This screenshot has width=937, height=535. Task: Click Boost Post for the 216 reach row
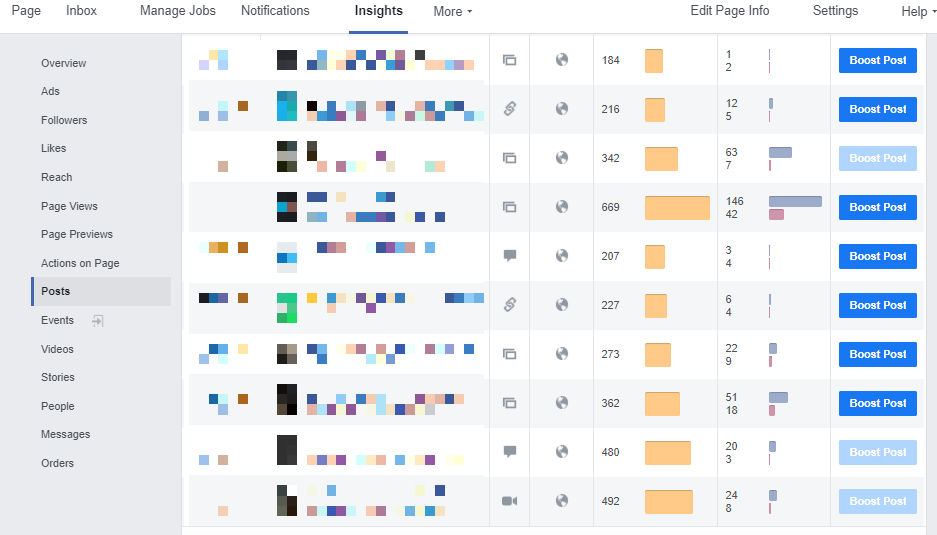[x=877, y=109]
